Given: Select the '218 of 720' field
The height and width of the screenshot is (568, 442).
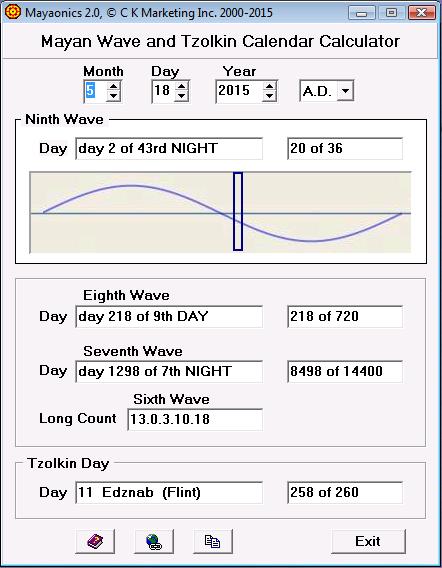Looking at the screenshot, I should coord(345,317).
